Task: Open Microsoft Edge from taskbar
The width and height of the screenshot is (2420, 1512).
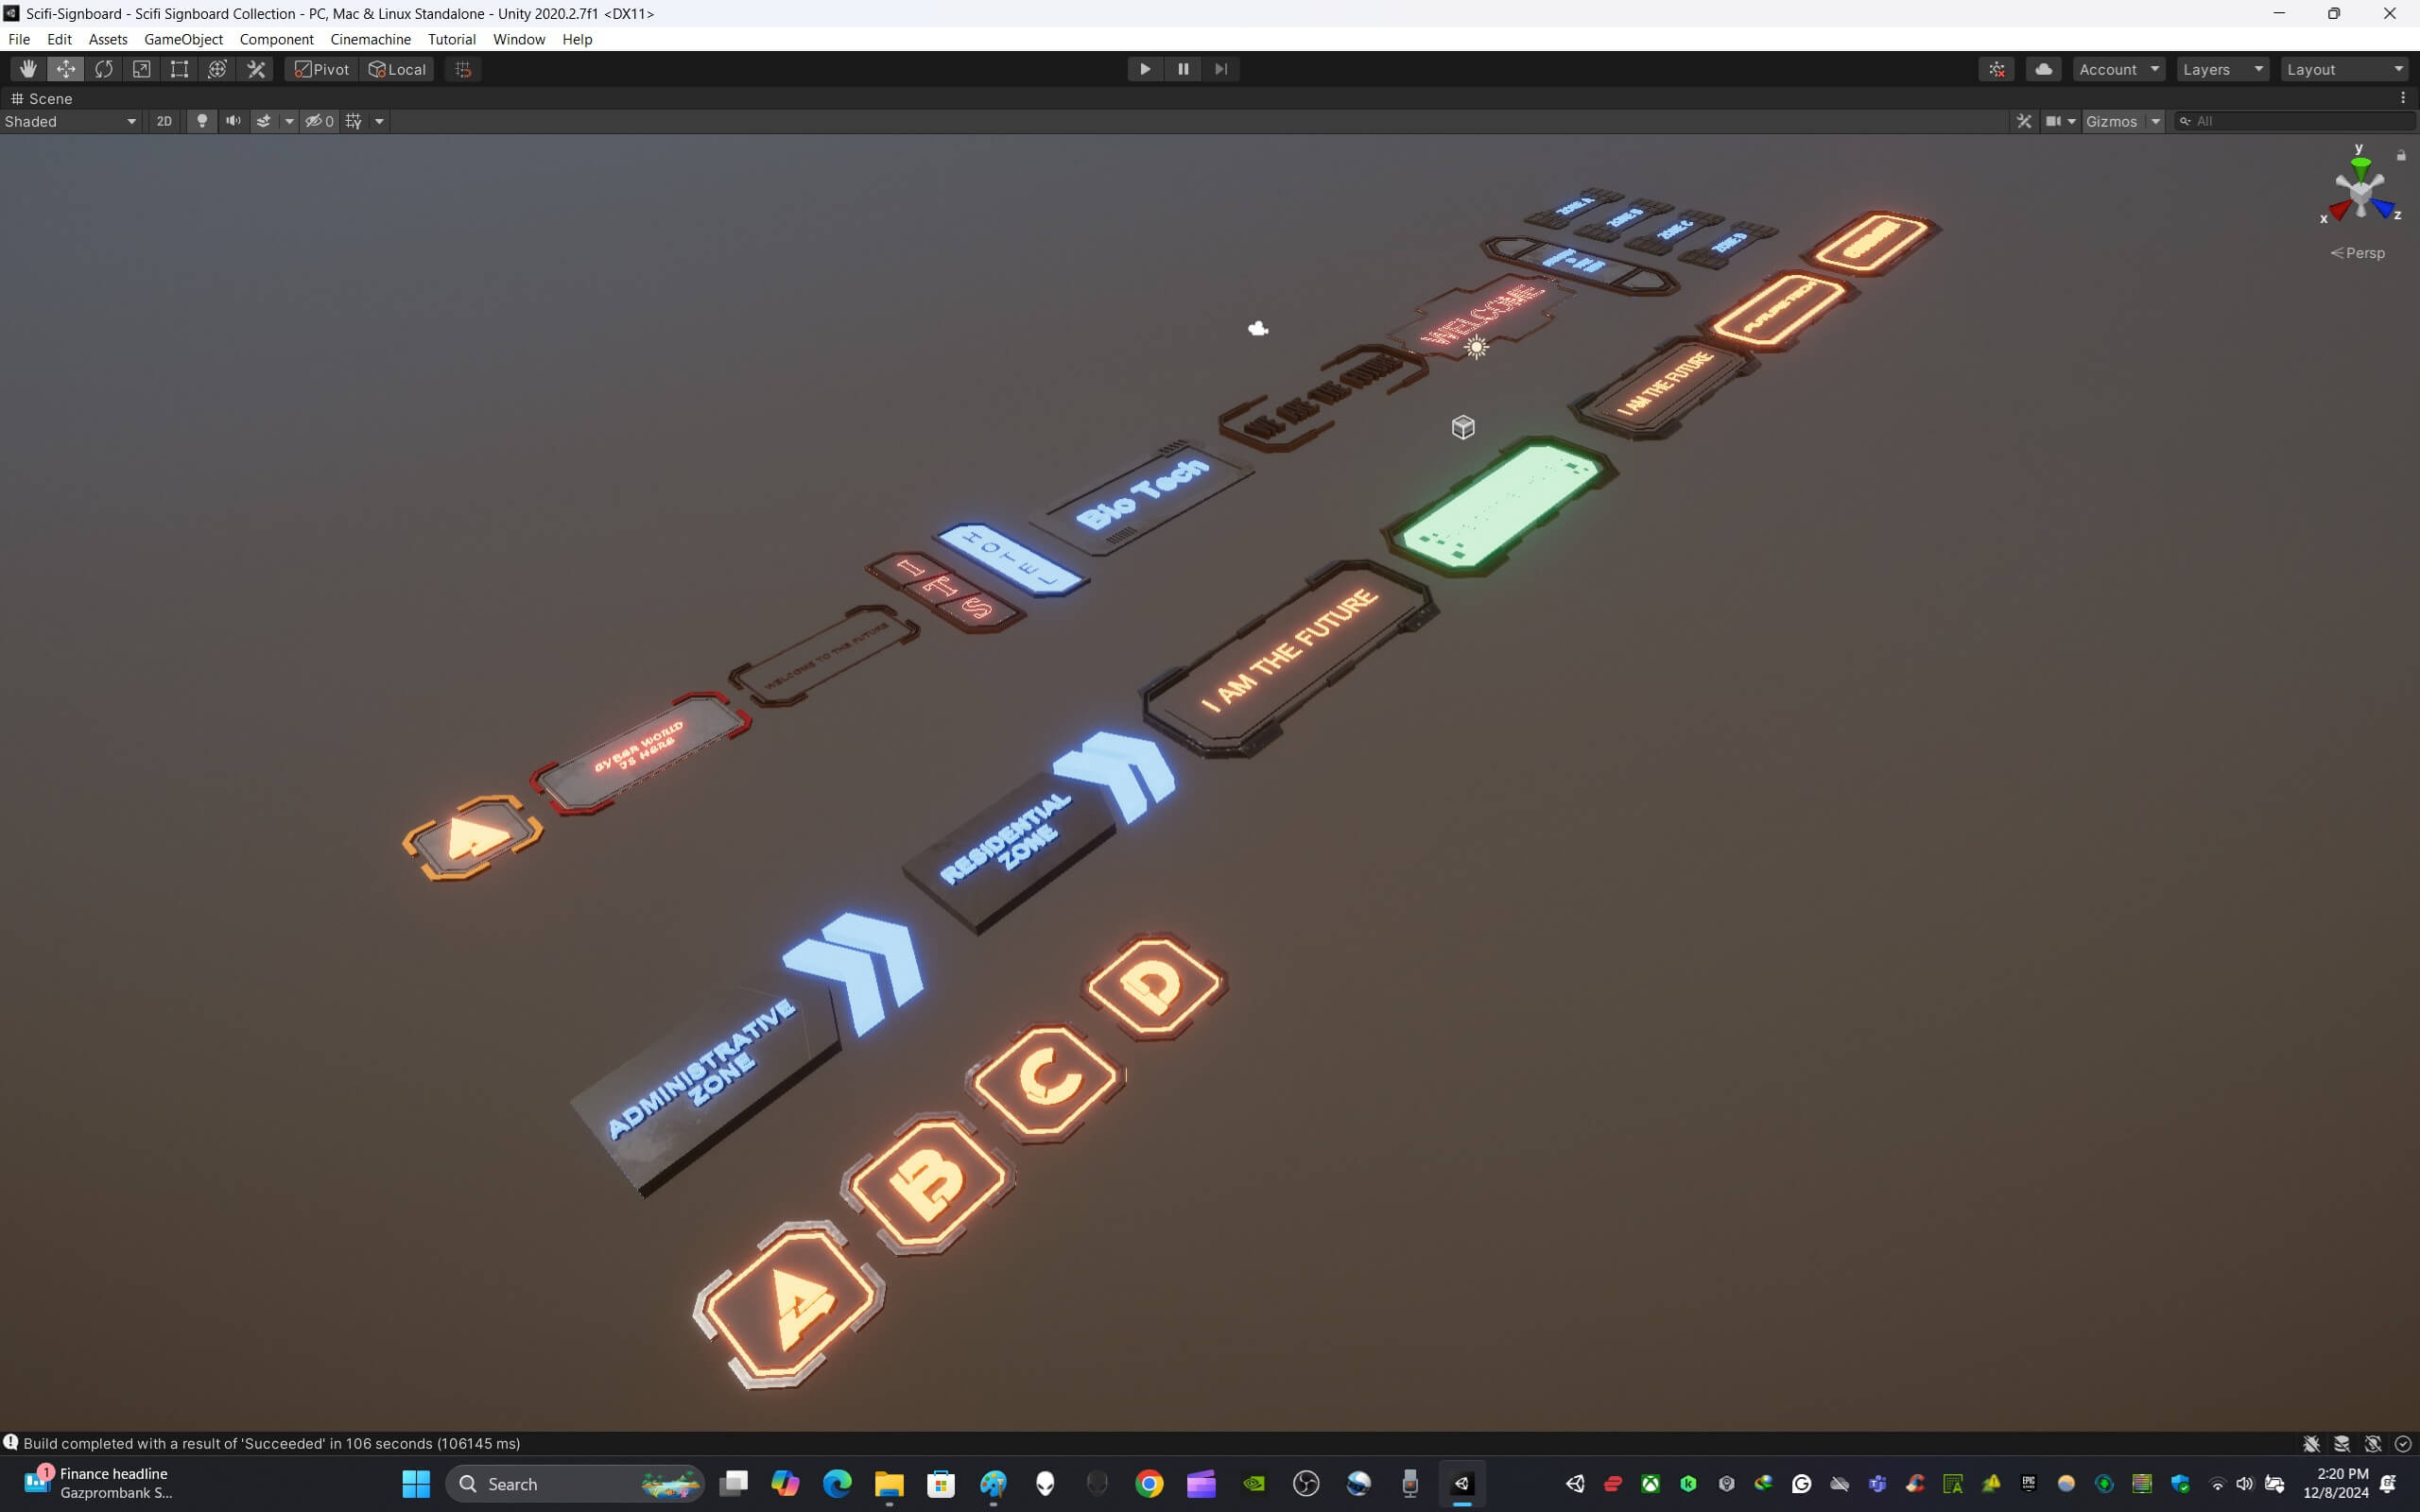Action: coord(837,1483)
